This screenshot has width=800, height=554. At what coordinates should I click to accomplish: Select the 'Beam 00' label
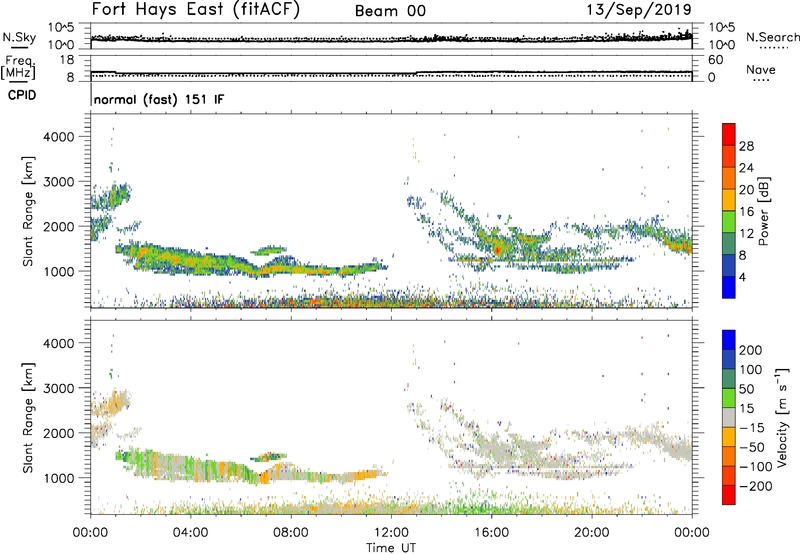point(390,11)
